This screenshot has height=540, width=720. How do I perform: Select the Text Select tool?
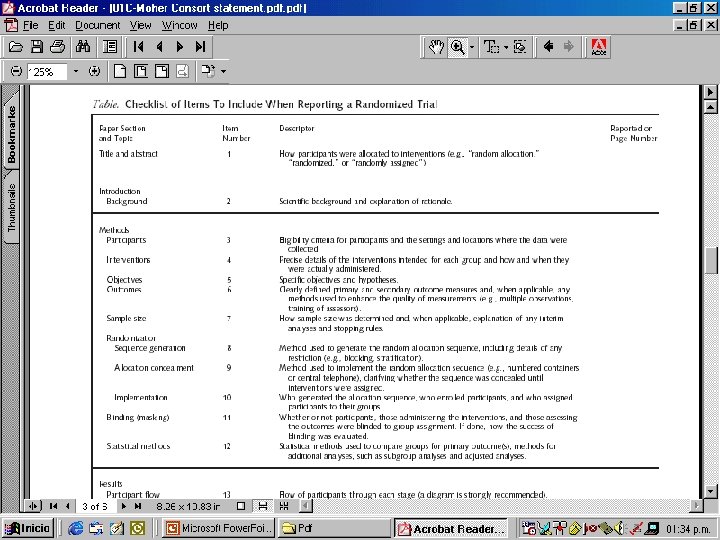coord(491,47)
